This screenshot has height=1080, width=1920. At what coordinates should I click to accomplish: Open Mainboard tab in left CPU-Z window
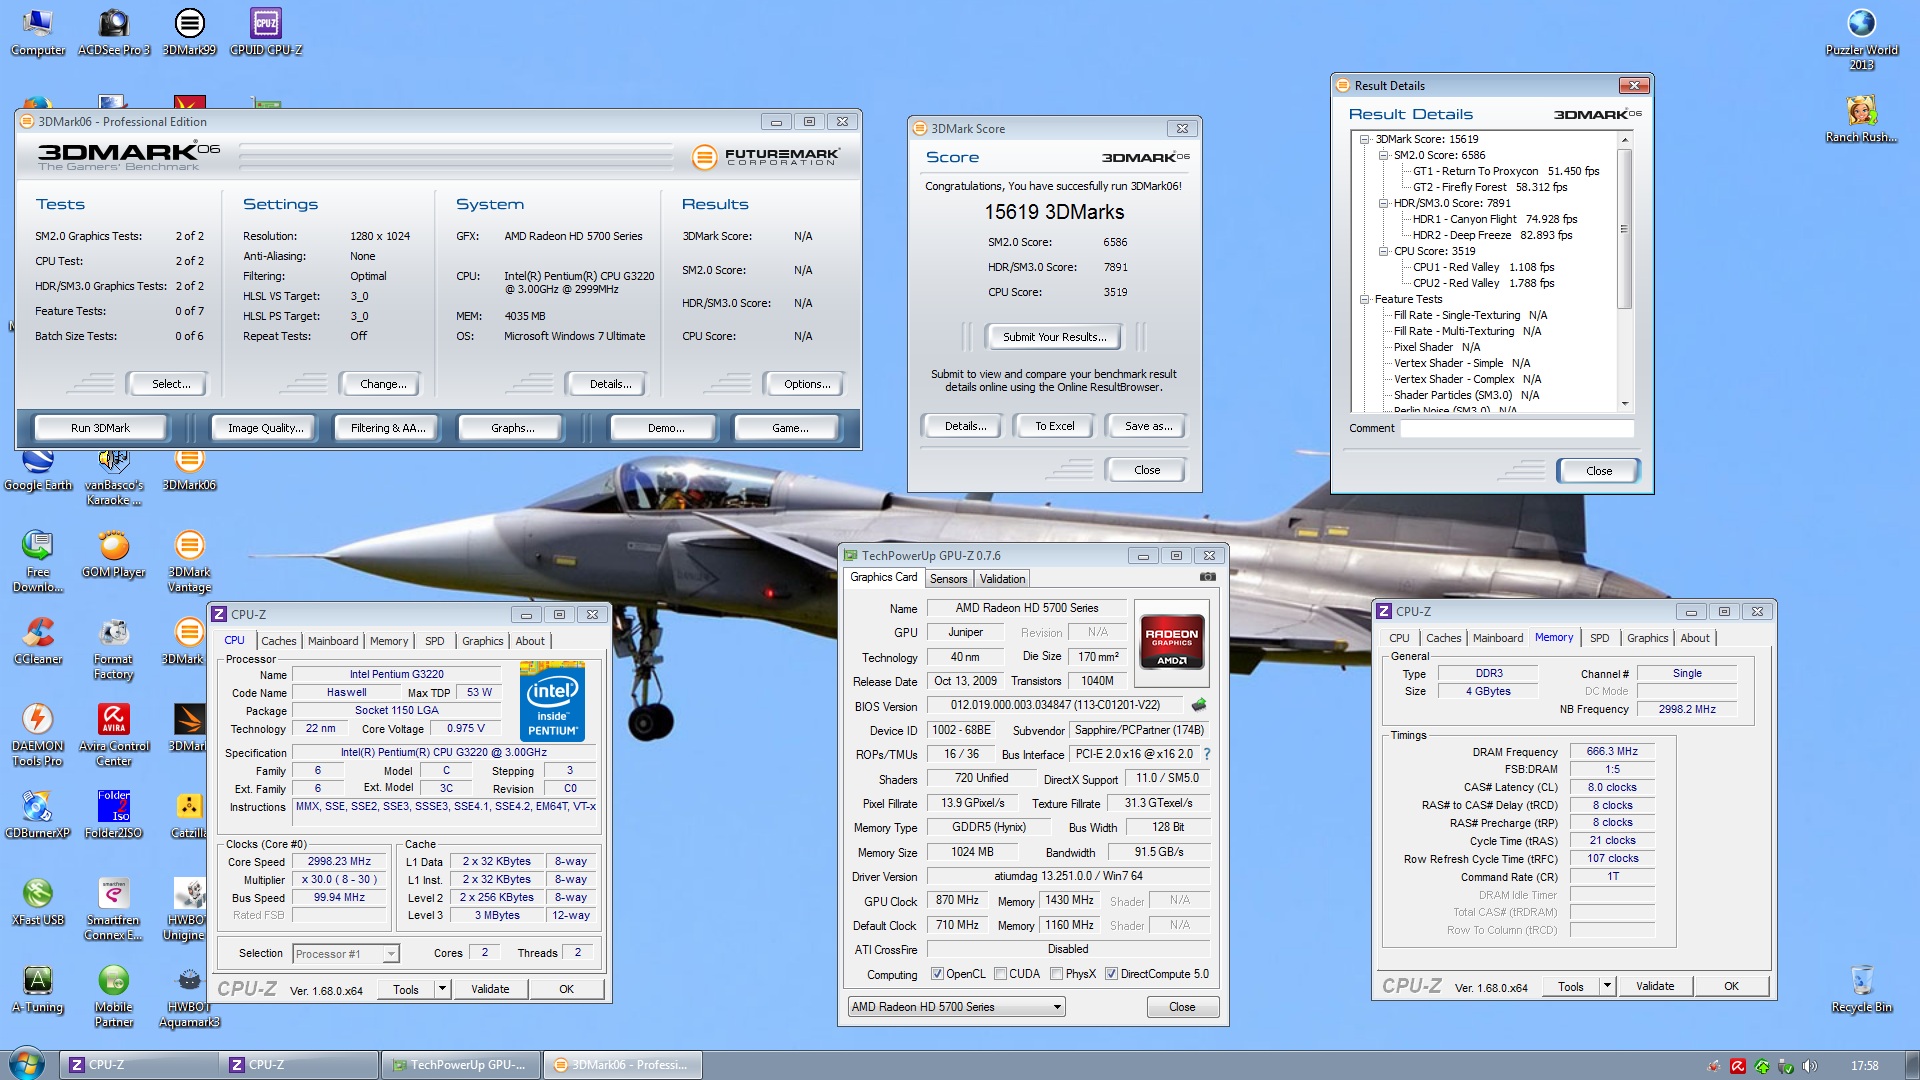coord(333,641)
